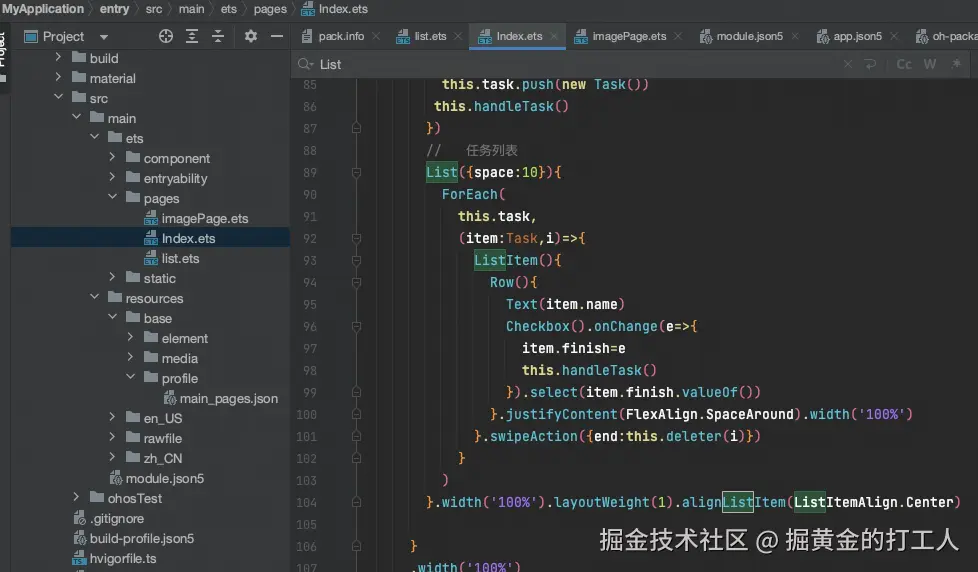Click the .gitignore file icon

[79, 518]
